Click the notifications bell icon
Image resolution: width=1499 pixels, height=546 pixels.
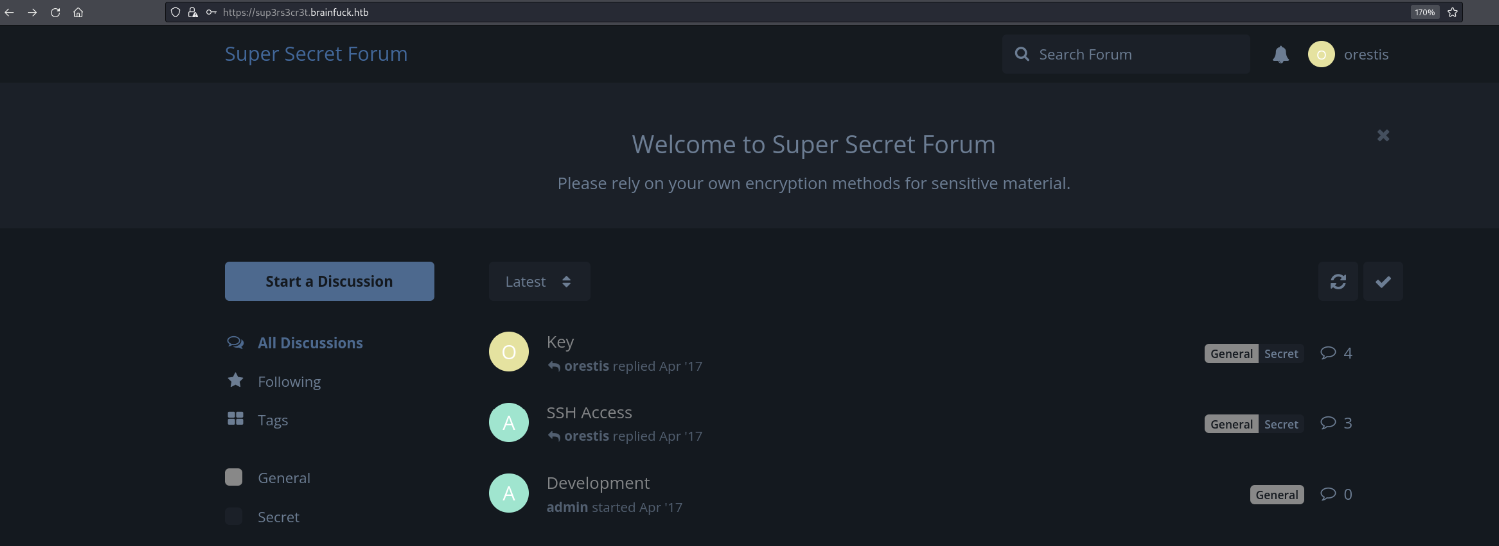[x=1280, y=55]
